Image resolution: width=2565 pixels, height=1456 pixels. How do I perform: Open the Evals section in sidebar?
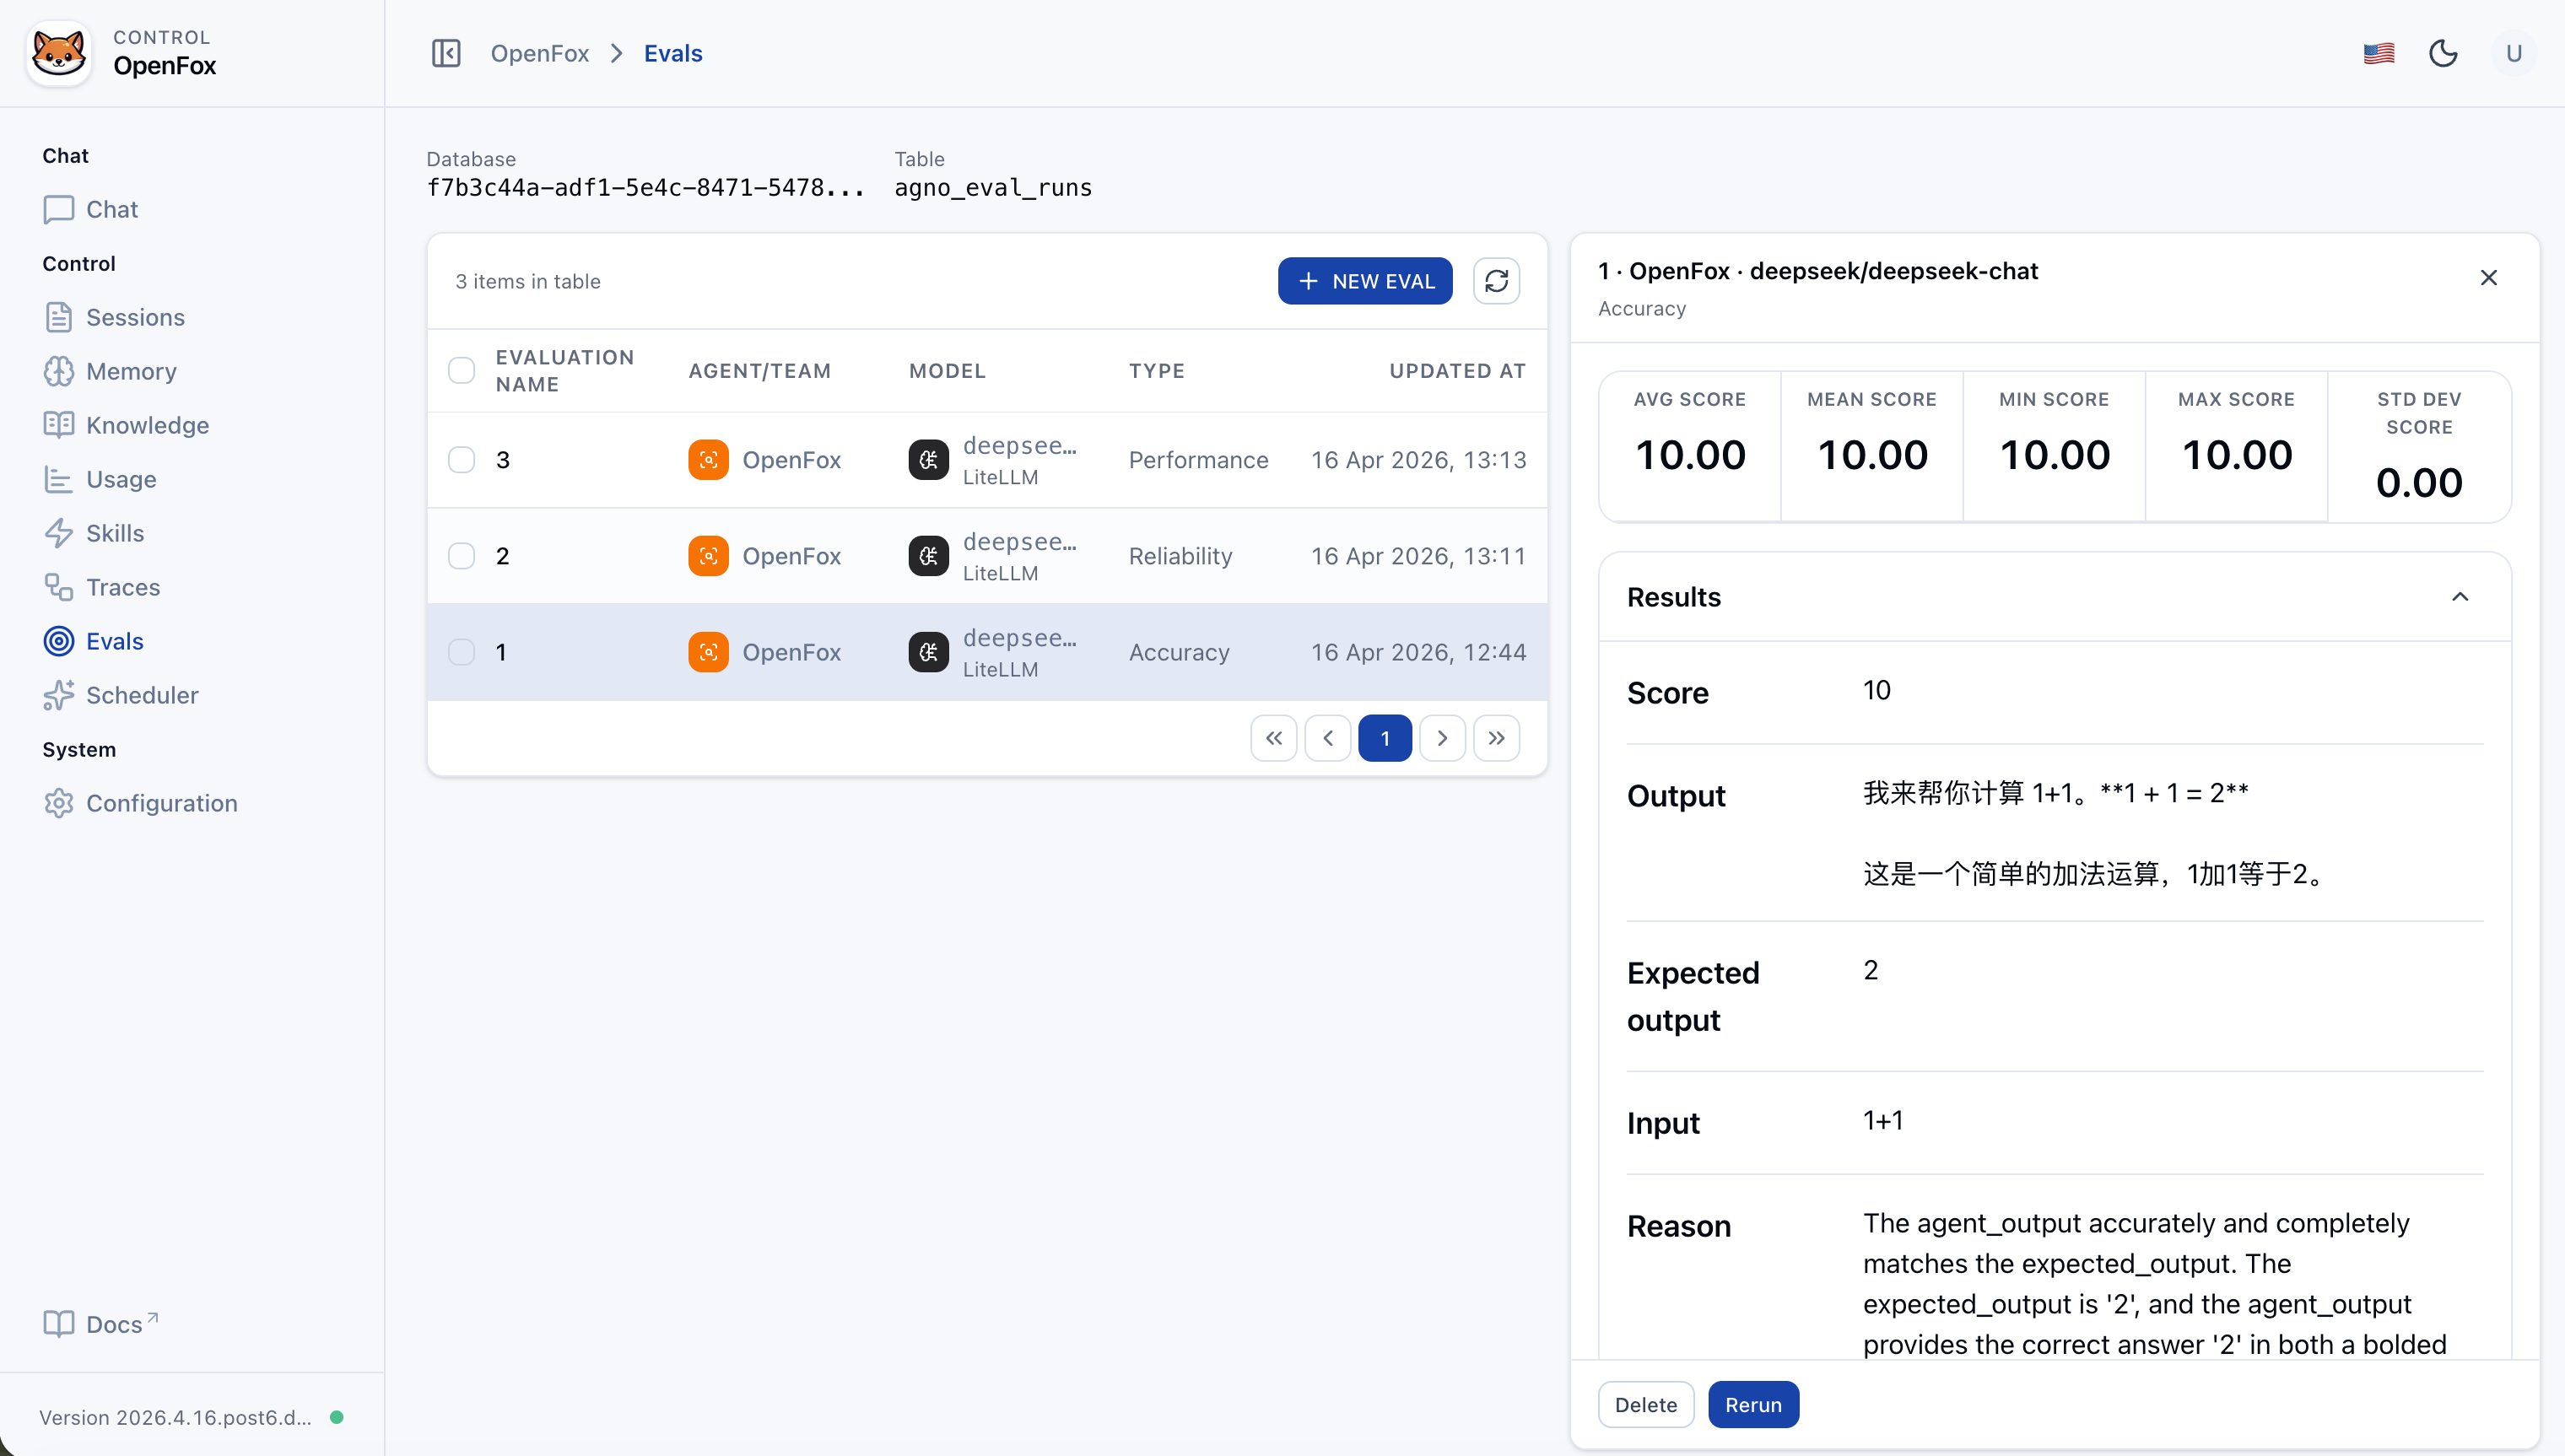coord(113,641)
